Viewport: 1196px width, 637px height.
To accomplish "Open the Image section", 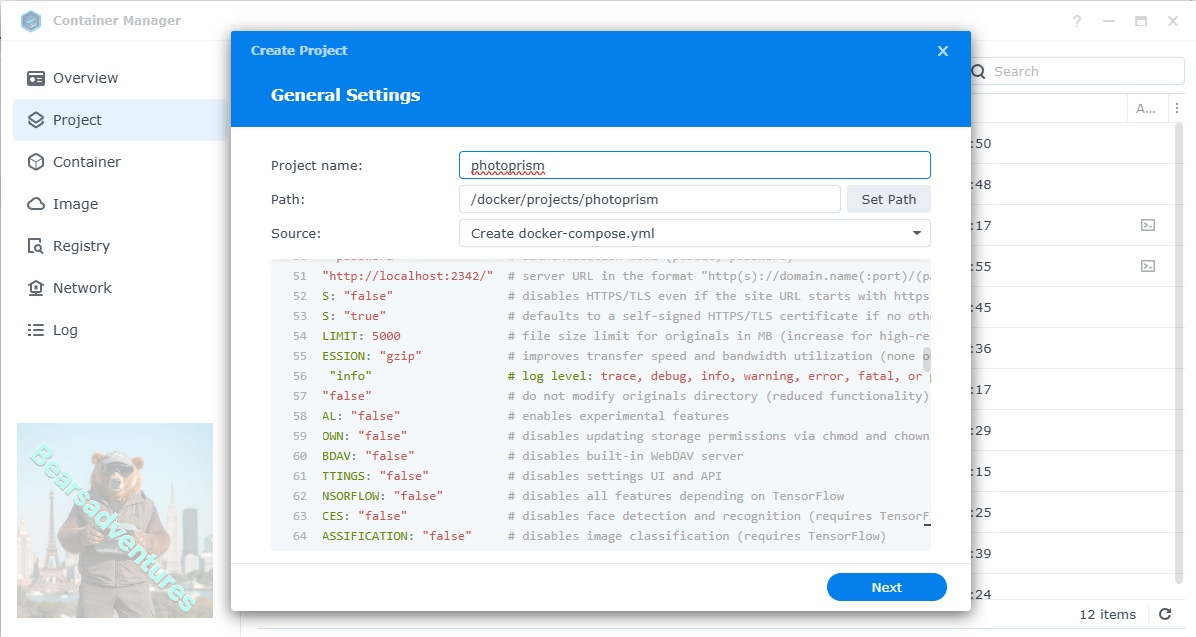I will [75, 204].
